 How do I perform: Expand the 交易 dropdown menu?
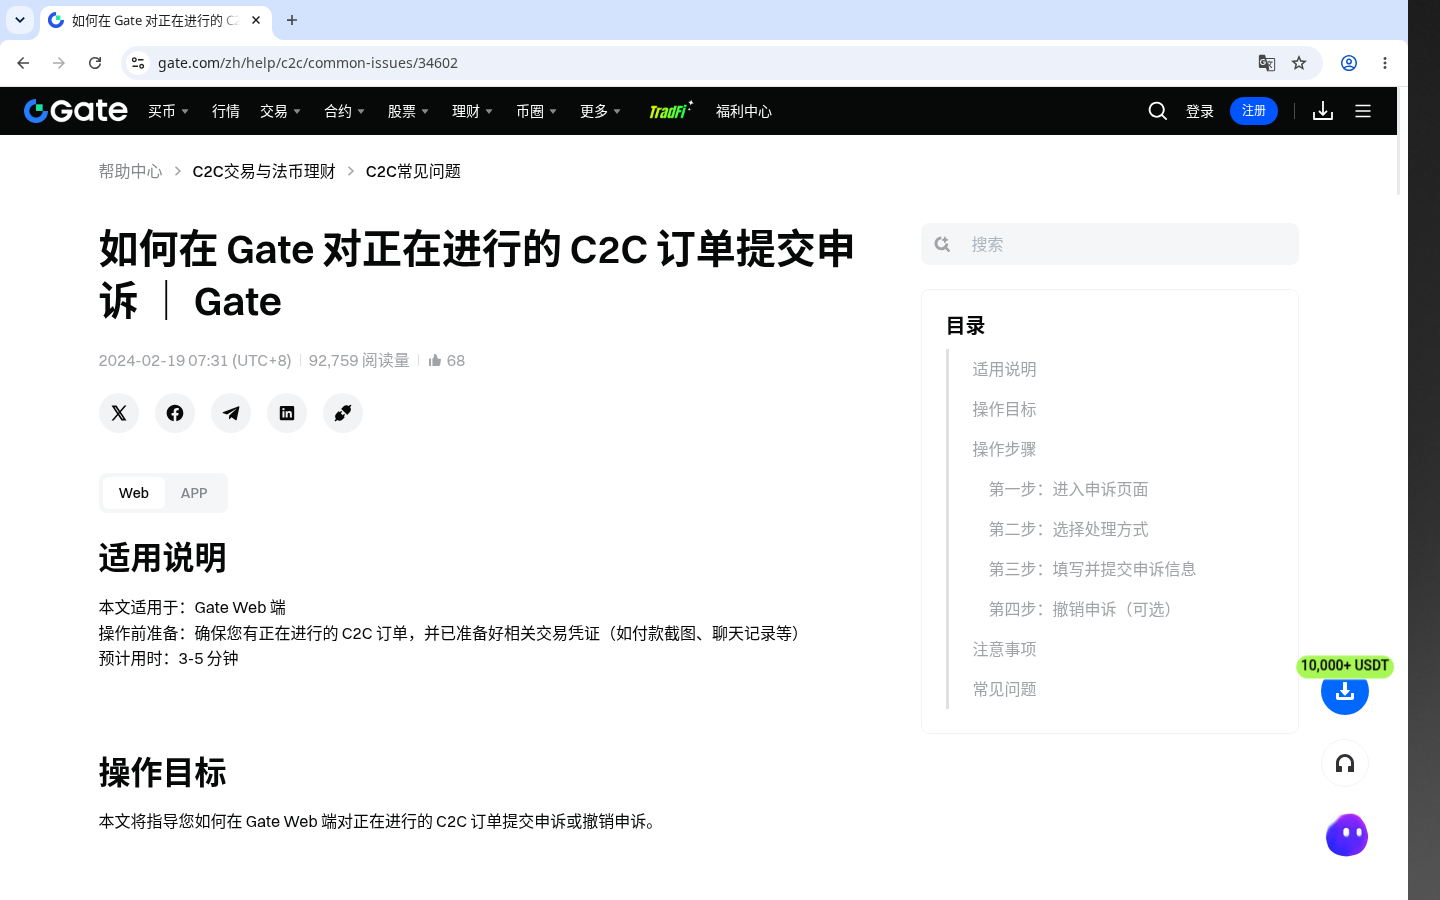pyautogui.click(x=281, y=111)
